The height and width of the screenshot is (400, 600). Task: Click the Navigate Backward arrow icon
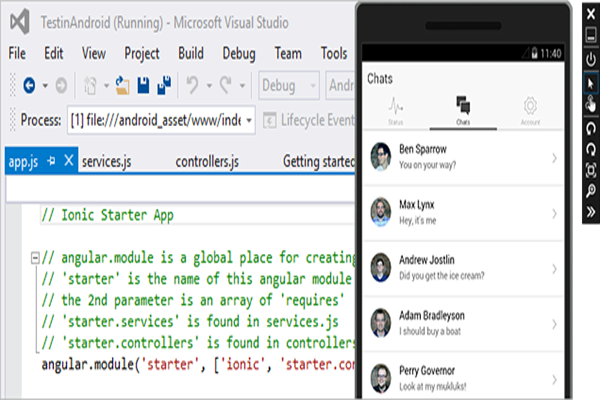29,85
